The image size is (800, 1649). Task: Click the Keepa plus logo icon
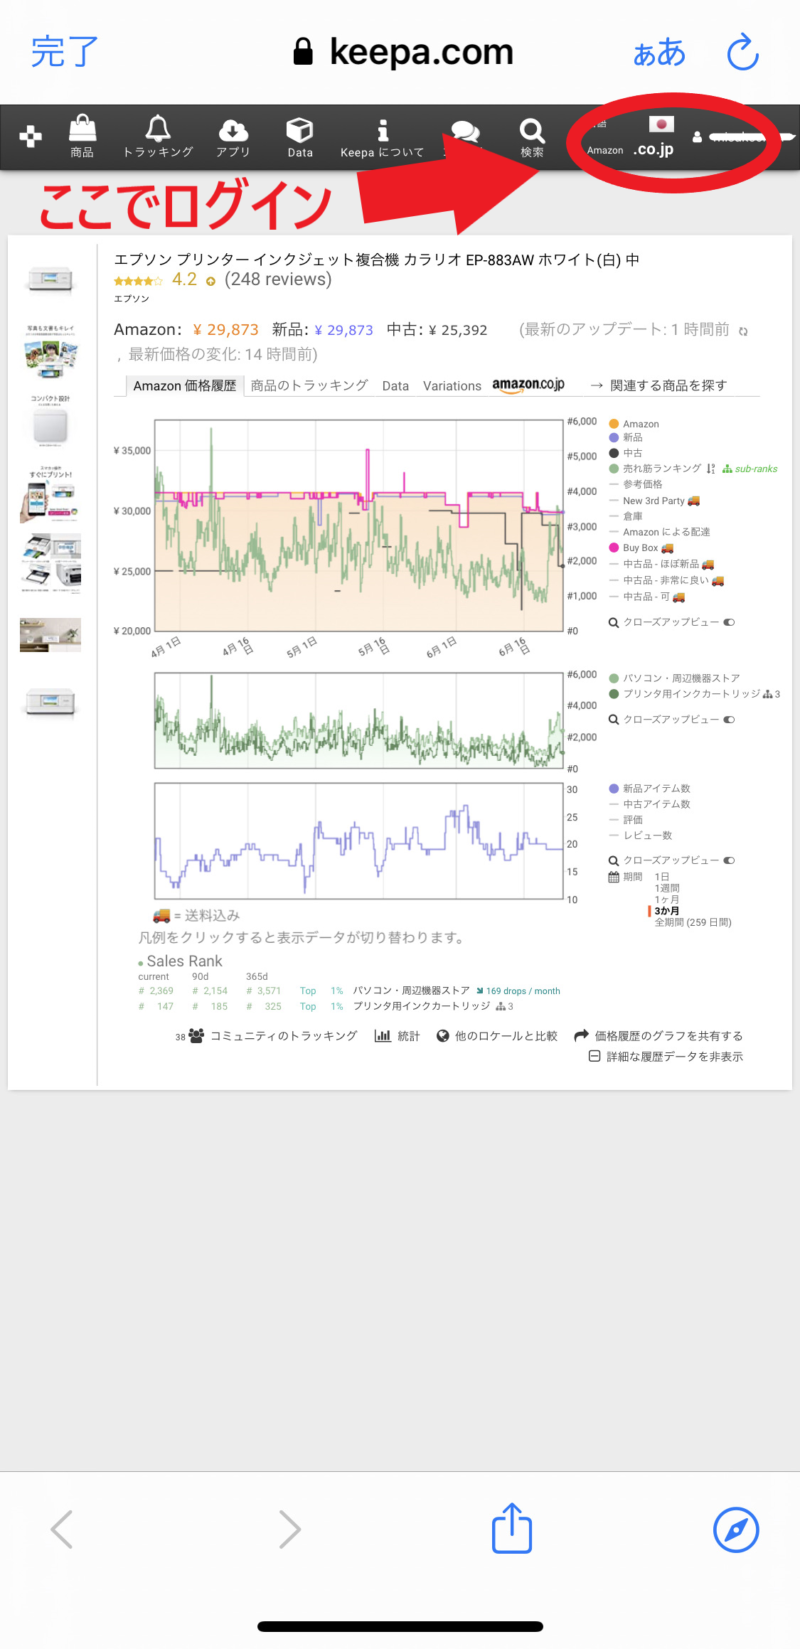point(30,137)
